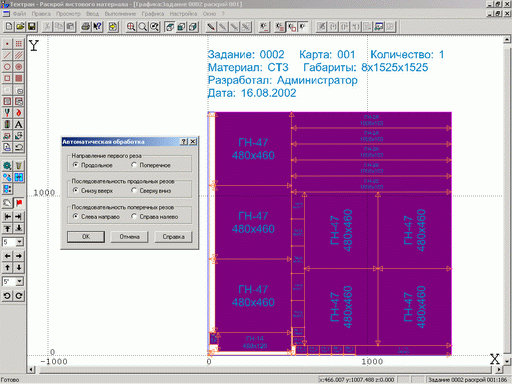Viewport: 512px width, 384px height.
Task: Click the horizontal scrollbar left arrow
Action: (31, 369)
